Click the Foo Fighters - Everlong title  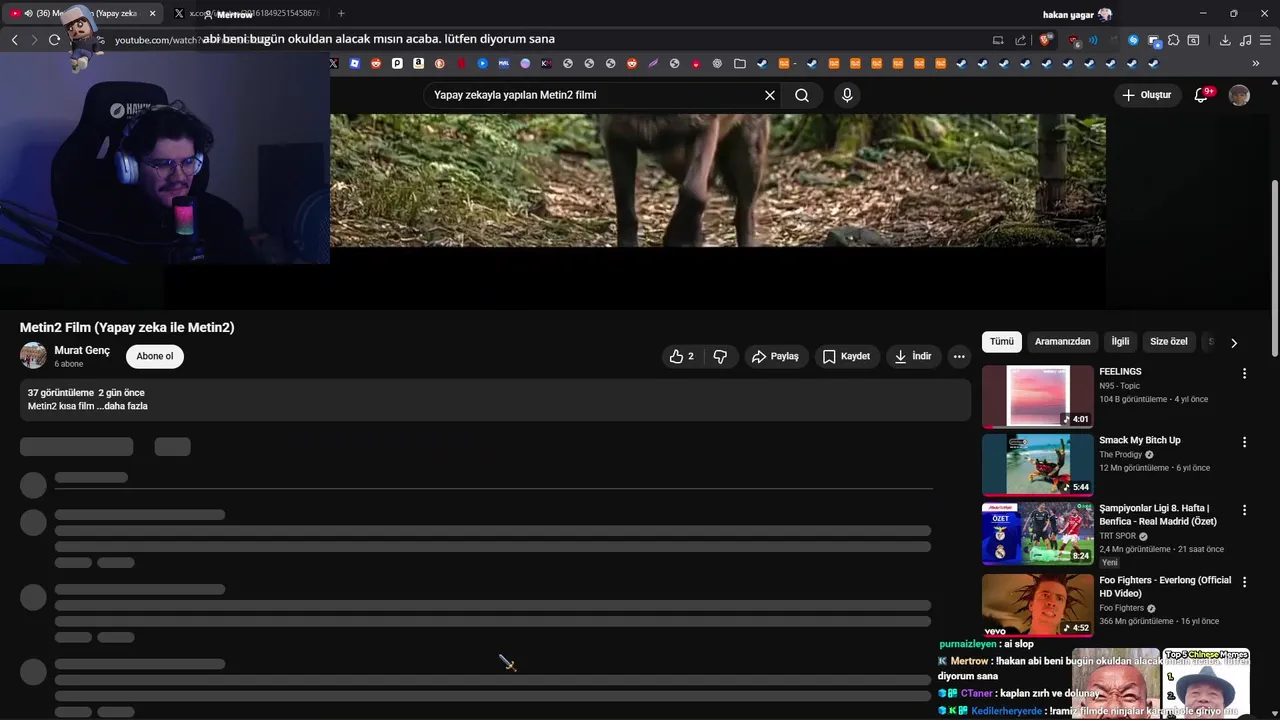[1165, 587]
